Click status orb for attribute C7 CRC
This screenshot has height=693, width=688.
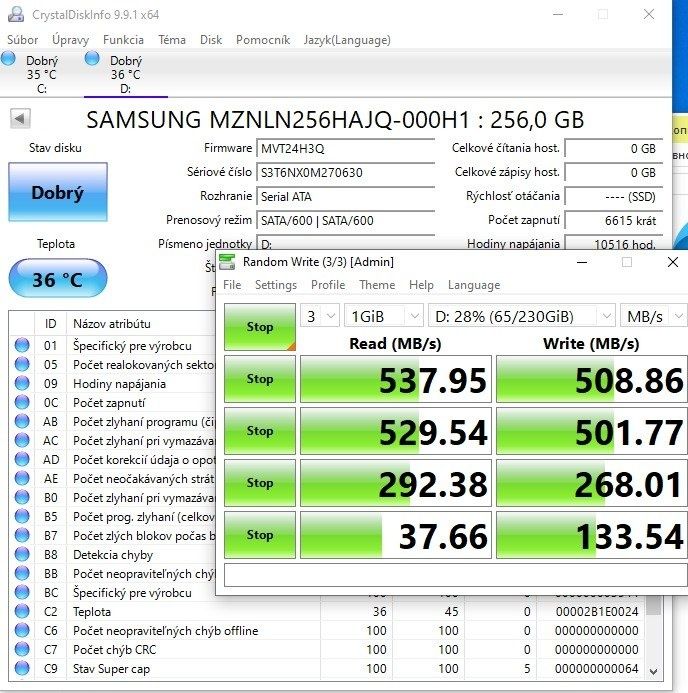click(22, 649)
